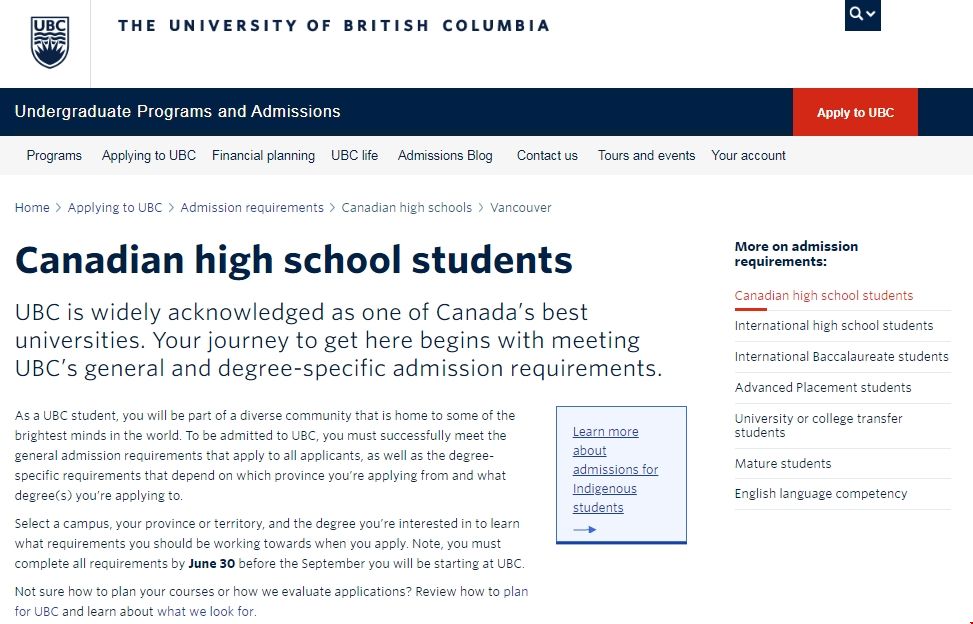
Task: Open 'International Baccalaureate students' page
Action: [842, 356]
